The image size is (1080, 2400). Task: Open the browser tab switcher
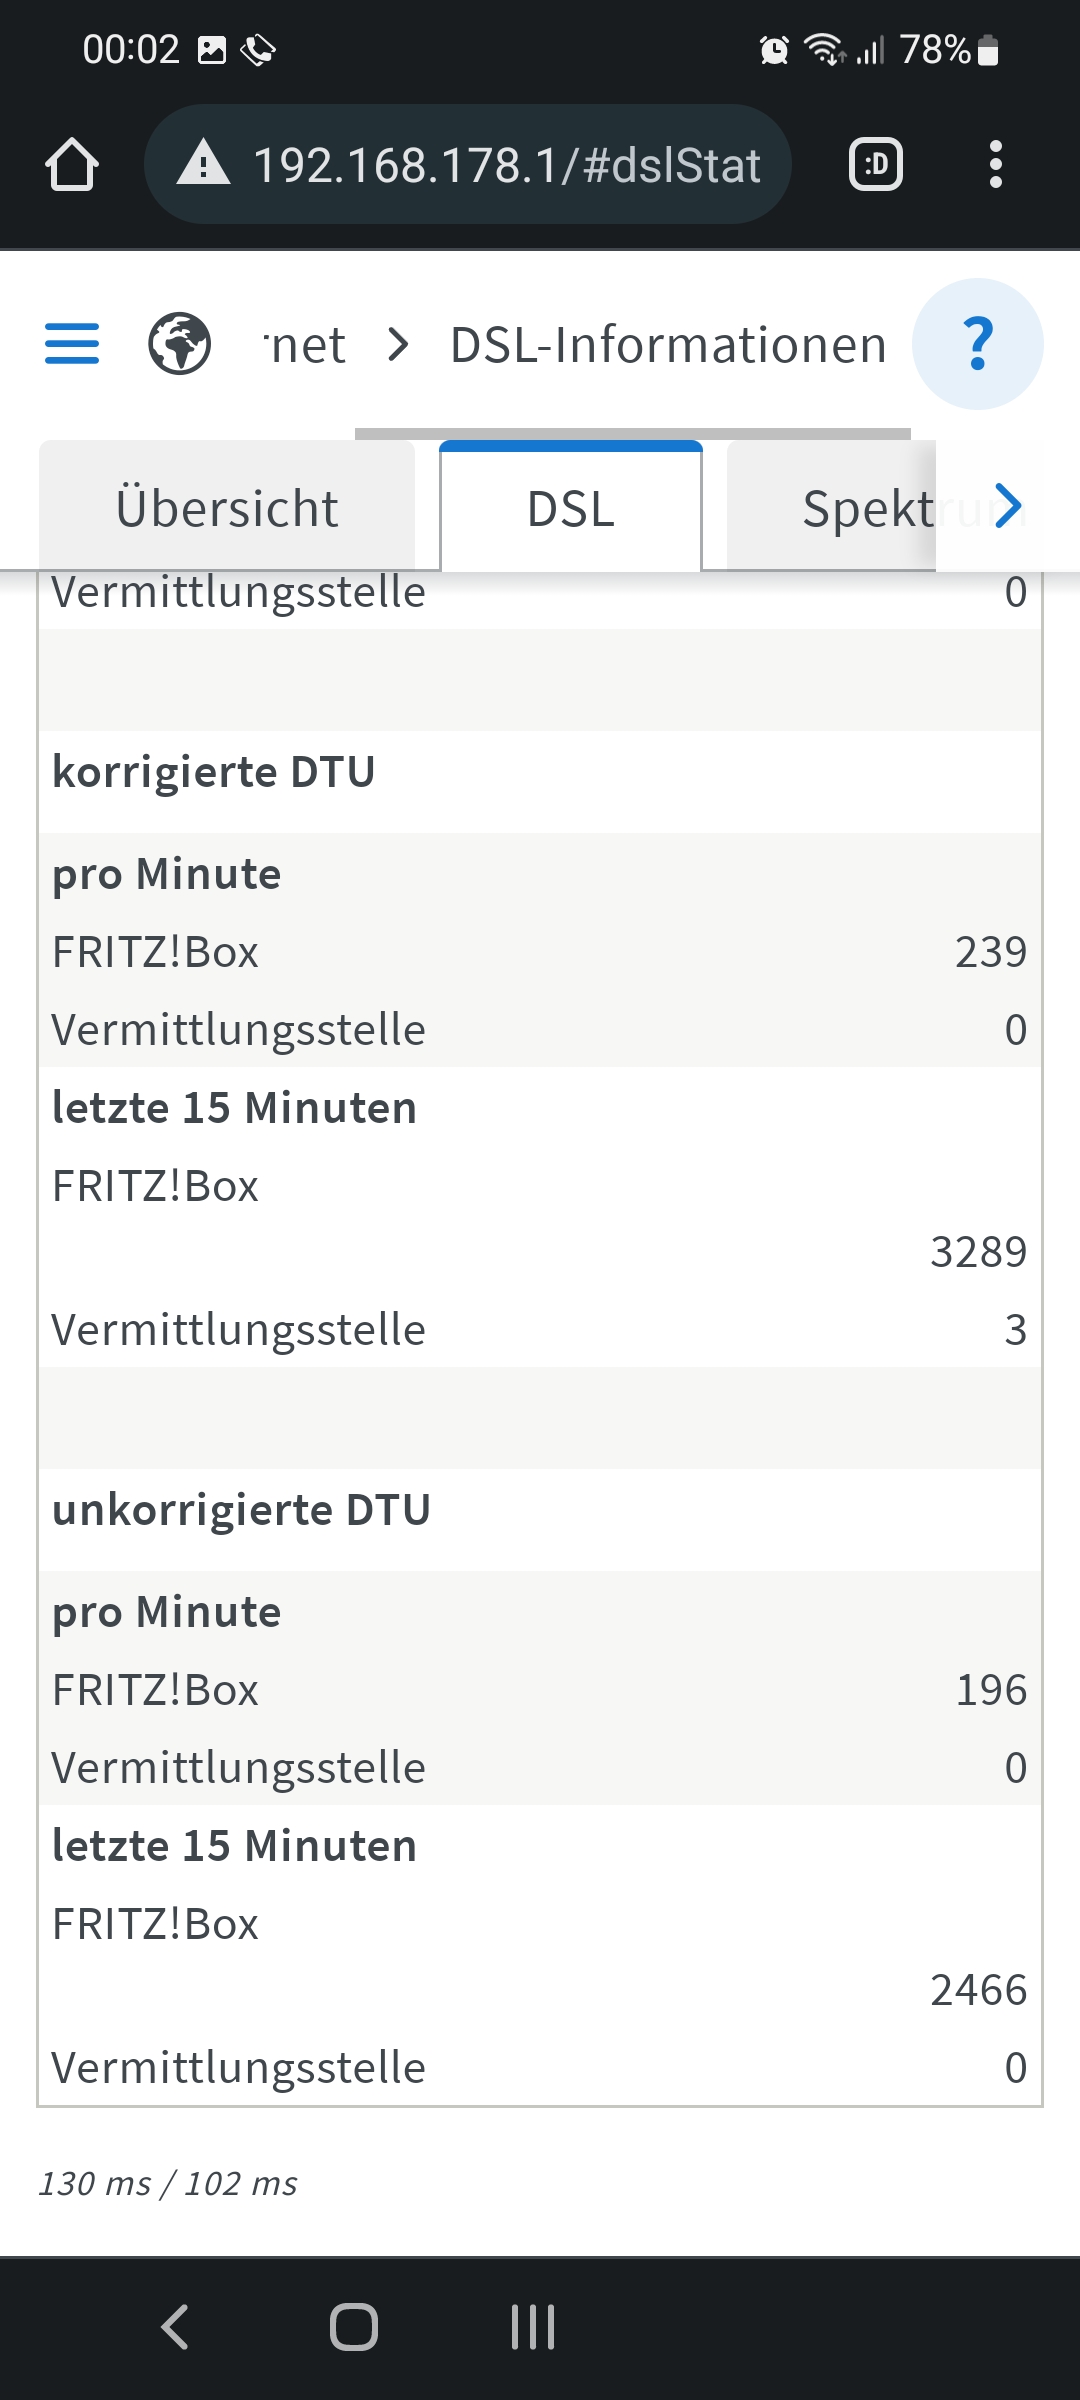coord(875,165)
